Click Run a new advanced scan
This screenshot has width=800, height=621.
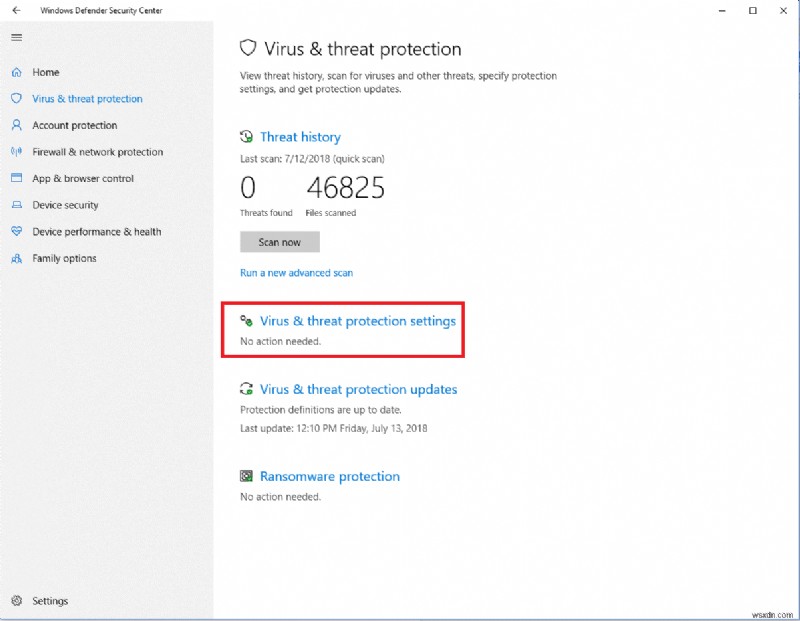(296, 273)
